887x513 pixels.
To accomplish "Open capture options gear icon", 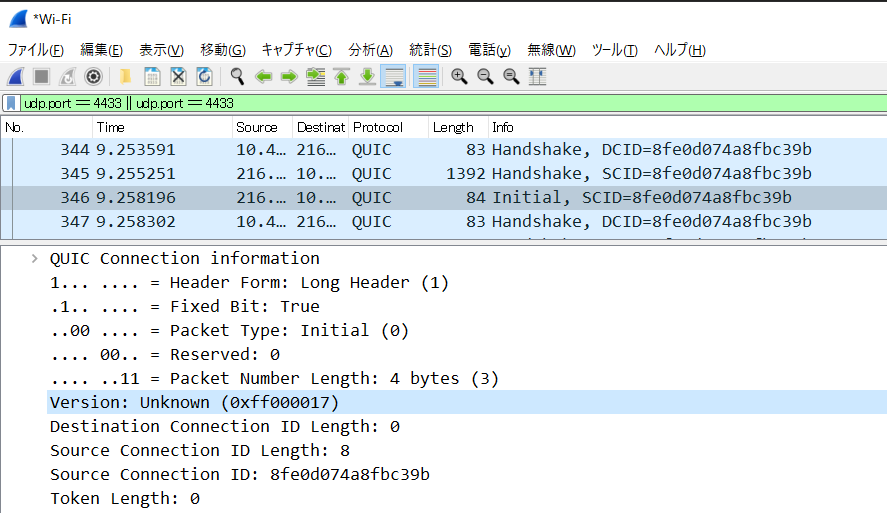I will (x=93, y=76).
